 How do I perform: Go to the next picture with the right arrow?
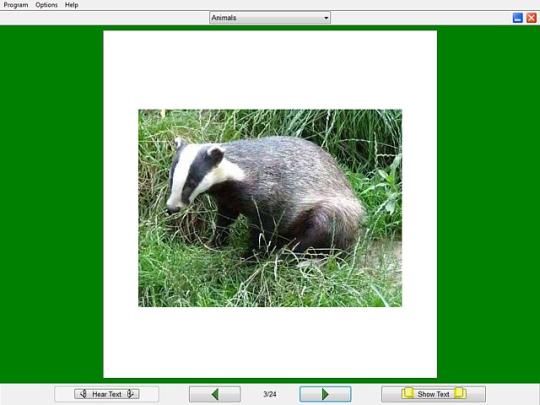(x=325, y=394)
